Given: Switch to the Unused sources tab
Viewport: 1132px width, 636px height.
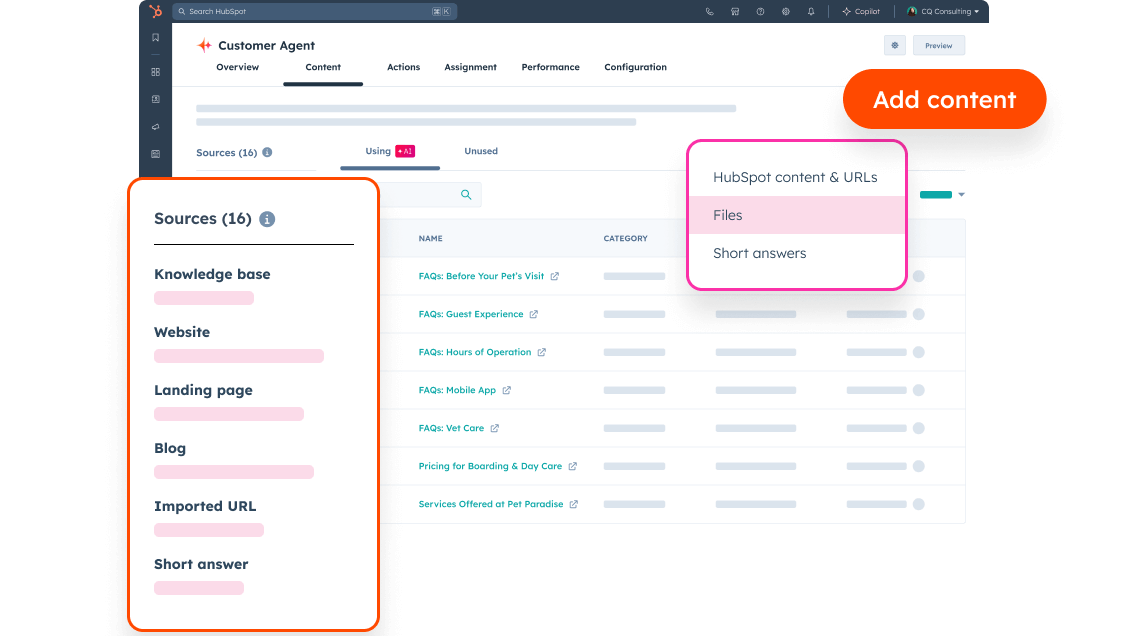Looking at the screenshot, I should [x=480, y=151].
